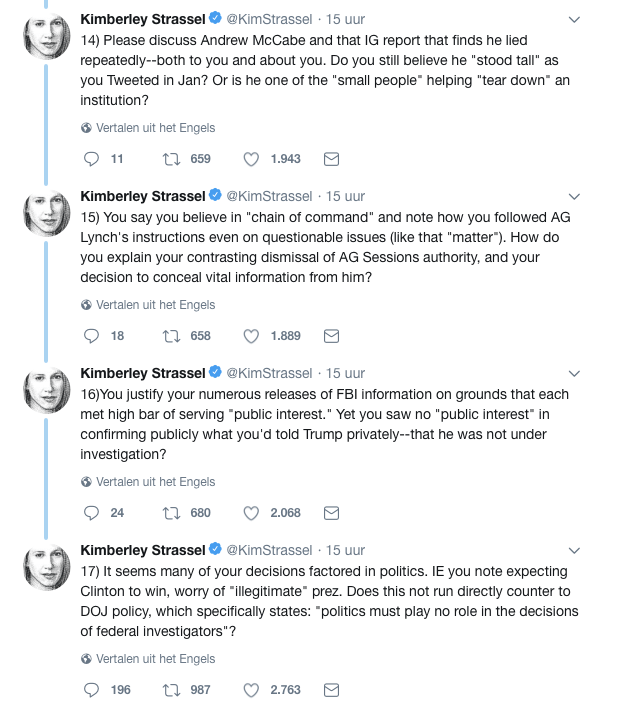
Task: Toggle retweet on tweet 17 with 987 retweets
Action: point(171,690)
